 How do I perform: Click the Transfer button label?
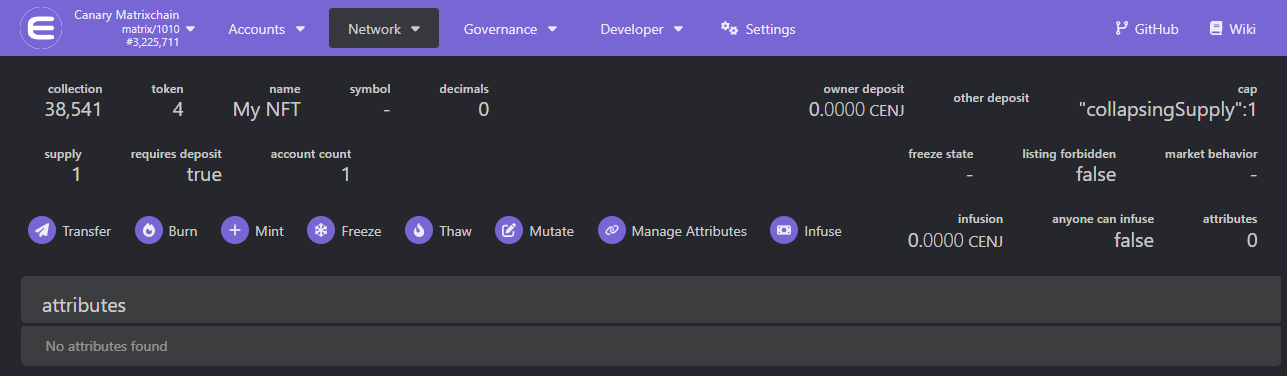(86, 231)
